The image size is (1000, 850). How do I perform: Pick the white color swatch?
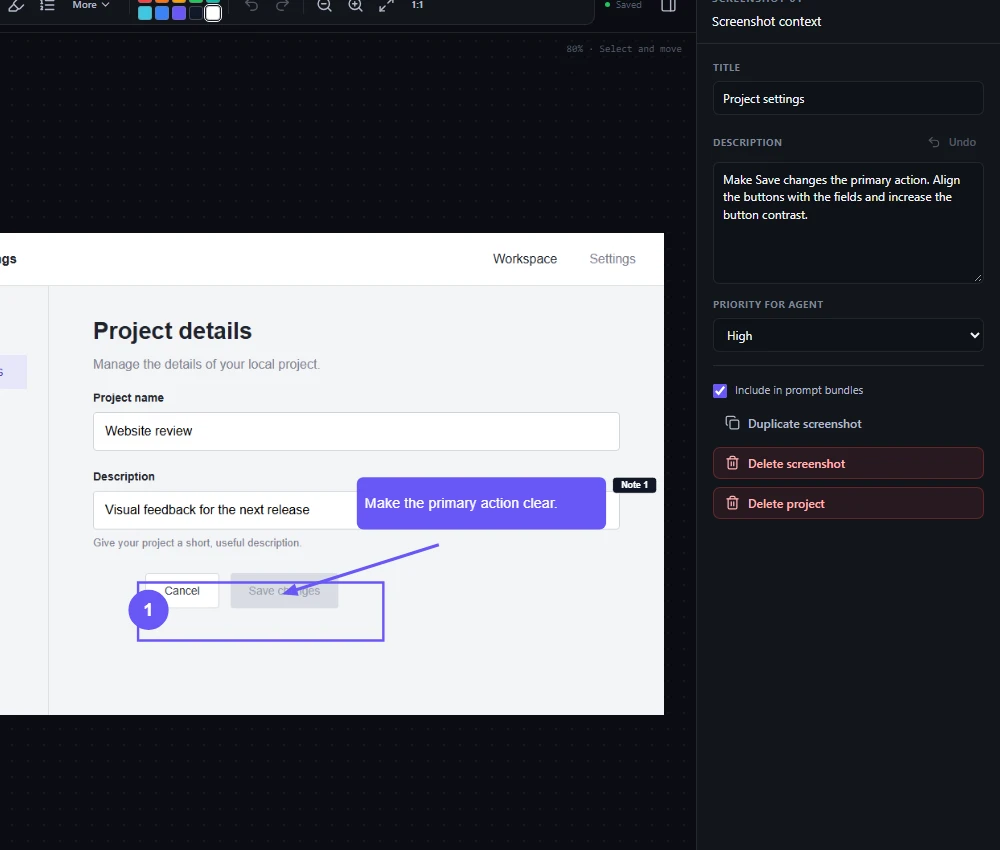coord(213,13)
